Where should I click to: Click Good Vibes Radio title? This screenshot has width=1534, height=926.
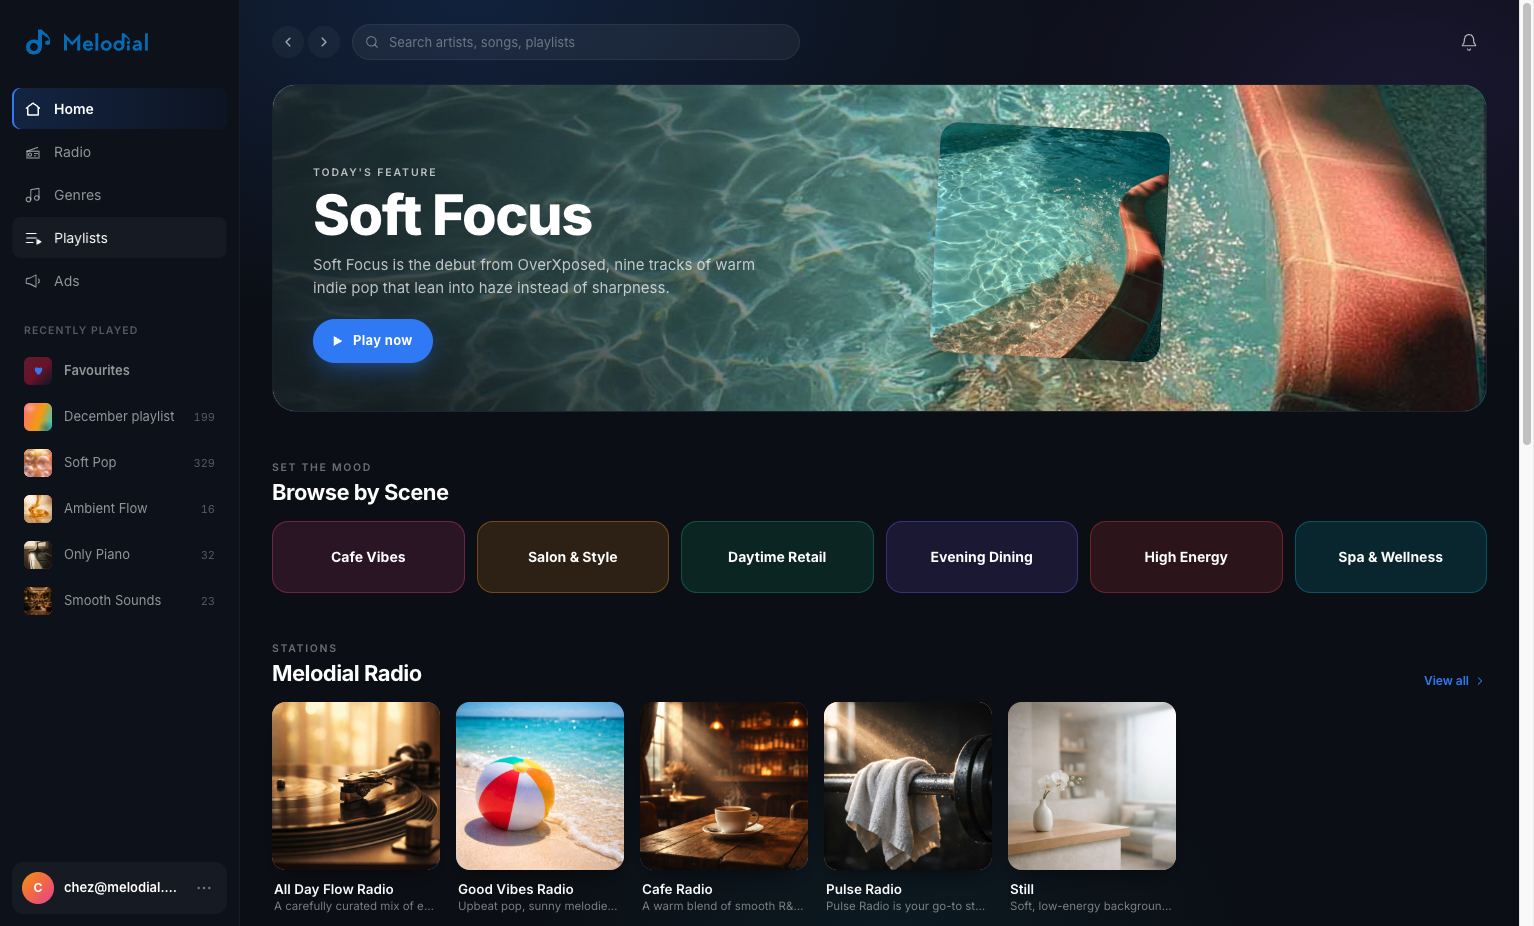(516, 889)
